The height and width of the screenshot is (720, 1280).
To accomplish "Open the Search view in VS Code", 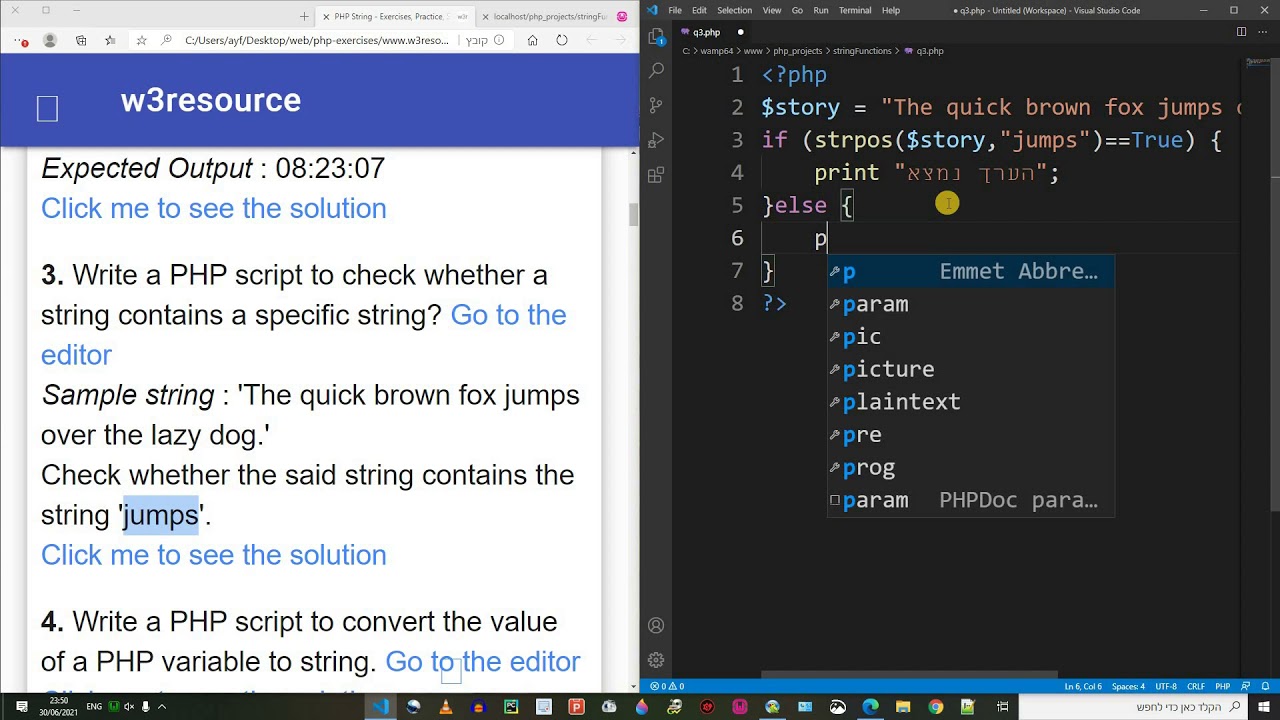I will tap(656, 71).
